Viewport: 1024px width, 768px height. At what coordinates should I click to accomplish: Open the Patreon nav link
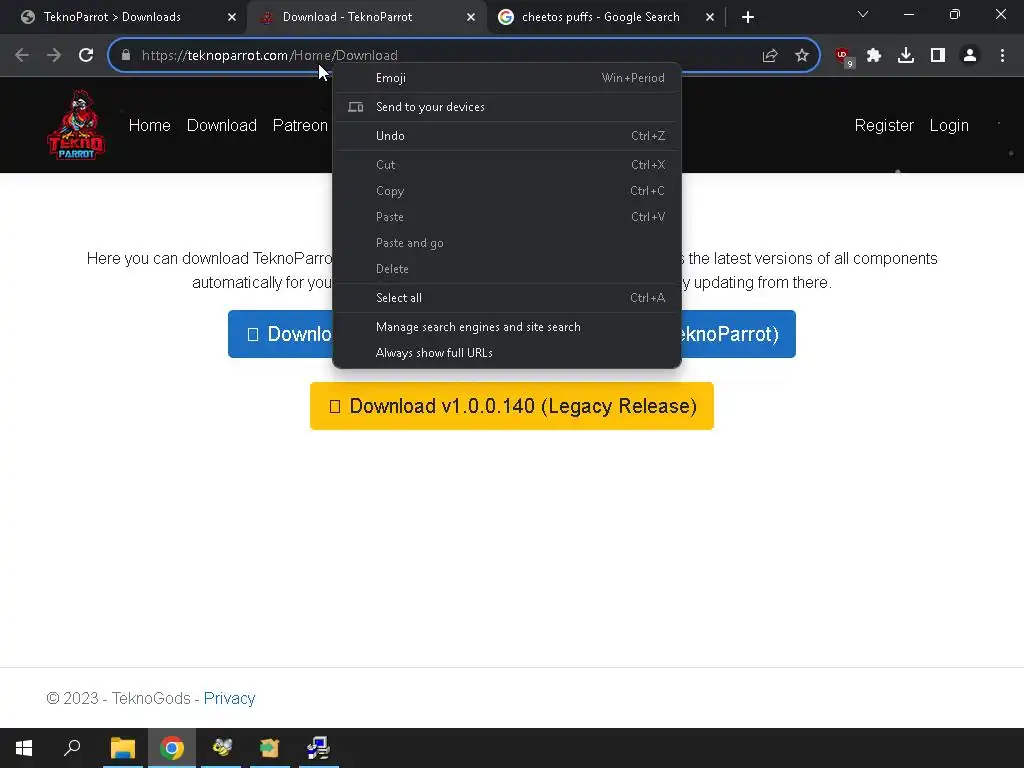300,125
